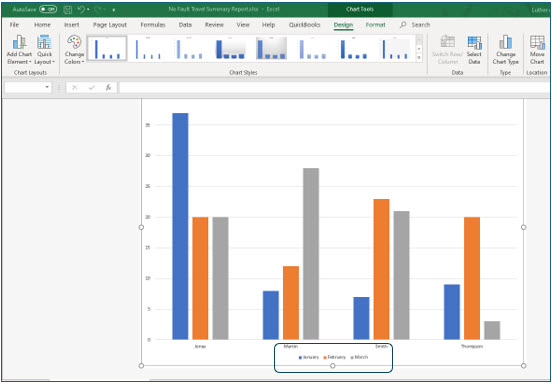
Task: Apply the fifth chart style thumbnail
Action: pyautogui.click(x=271, y=48)
